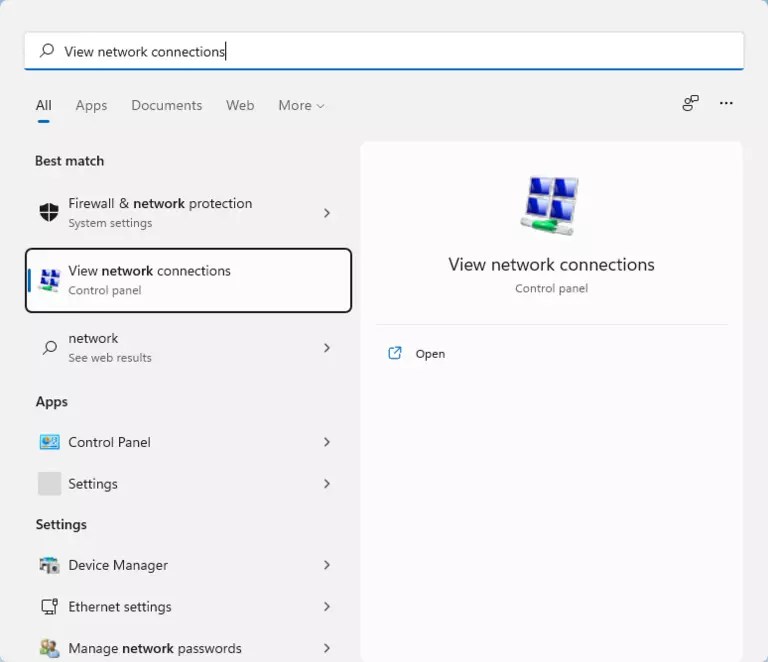The image size is (768, 662).
Task: Click into the search text field
Action: [x=384, y=51]
